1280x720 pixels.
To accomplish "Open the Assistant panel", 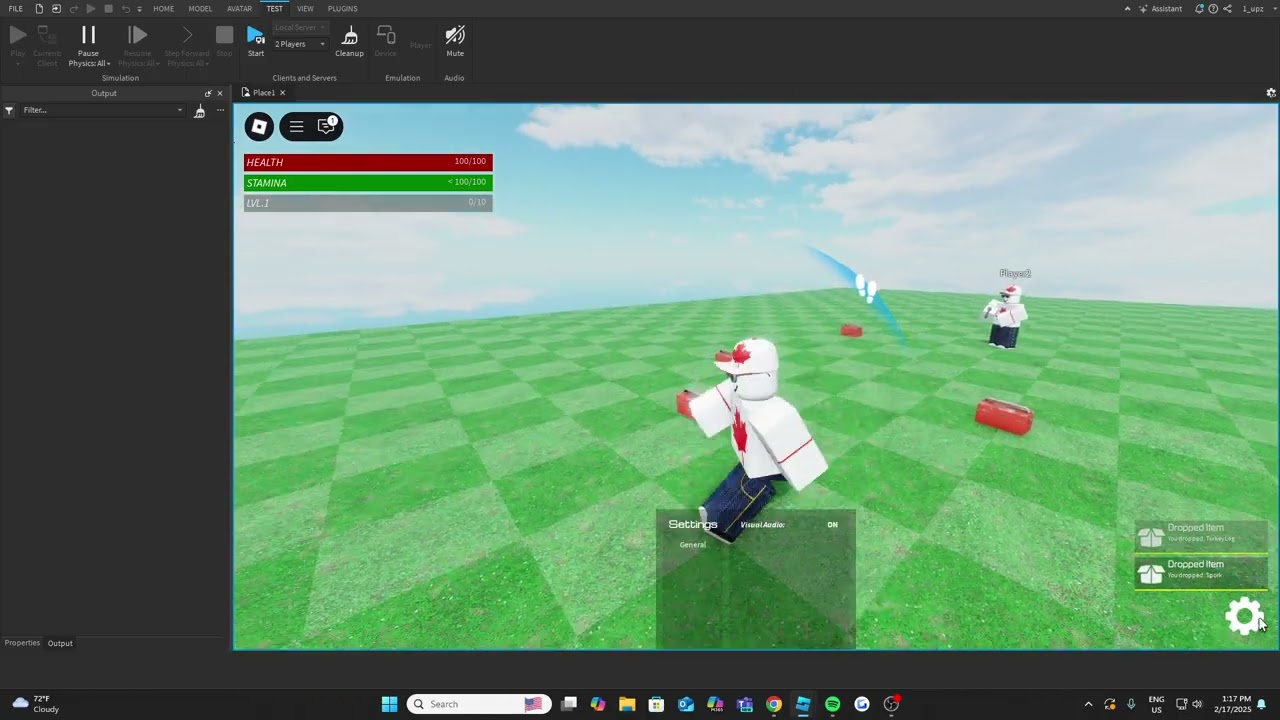I will pos(1160,9).
